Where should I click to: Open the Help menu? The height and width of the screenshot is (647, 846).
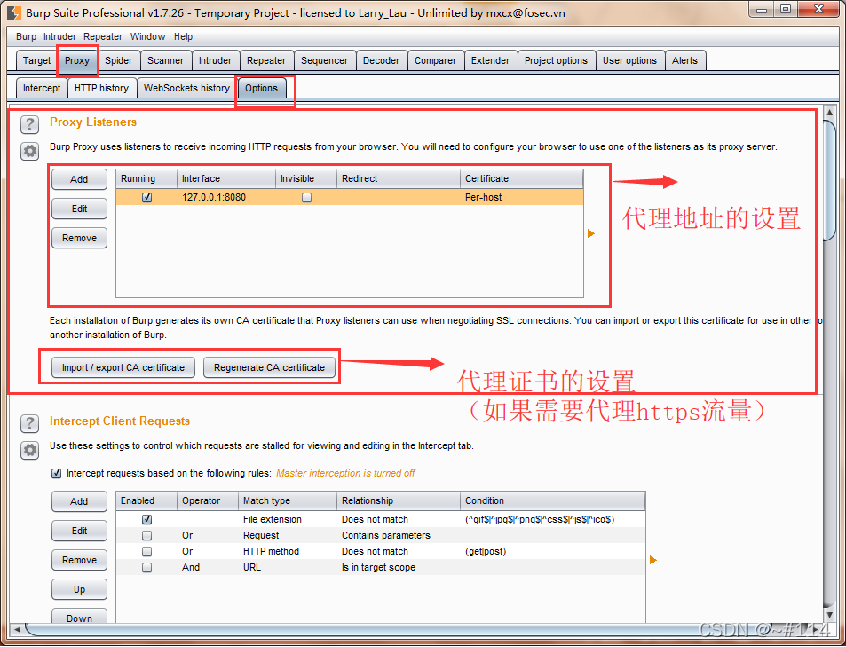[x=183, y=37]
